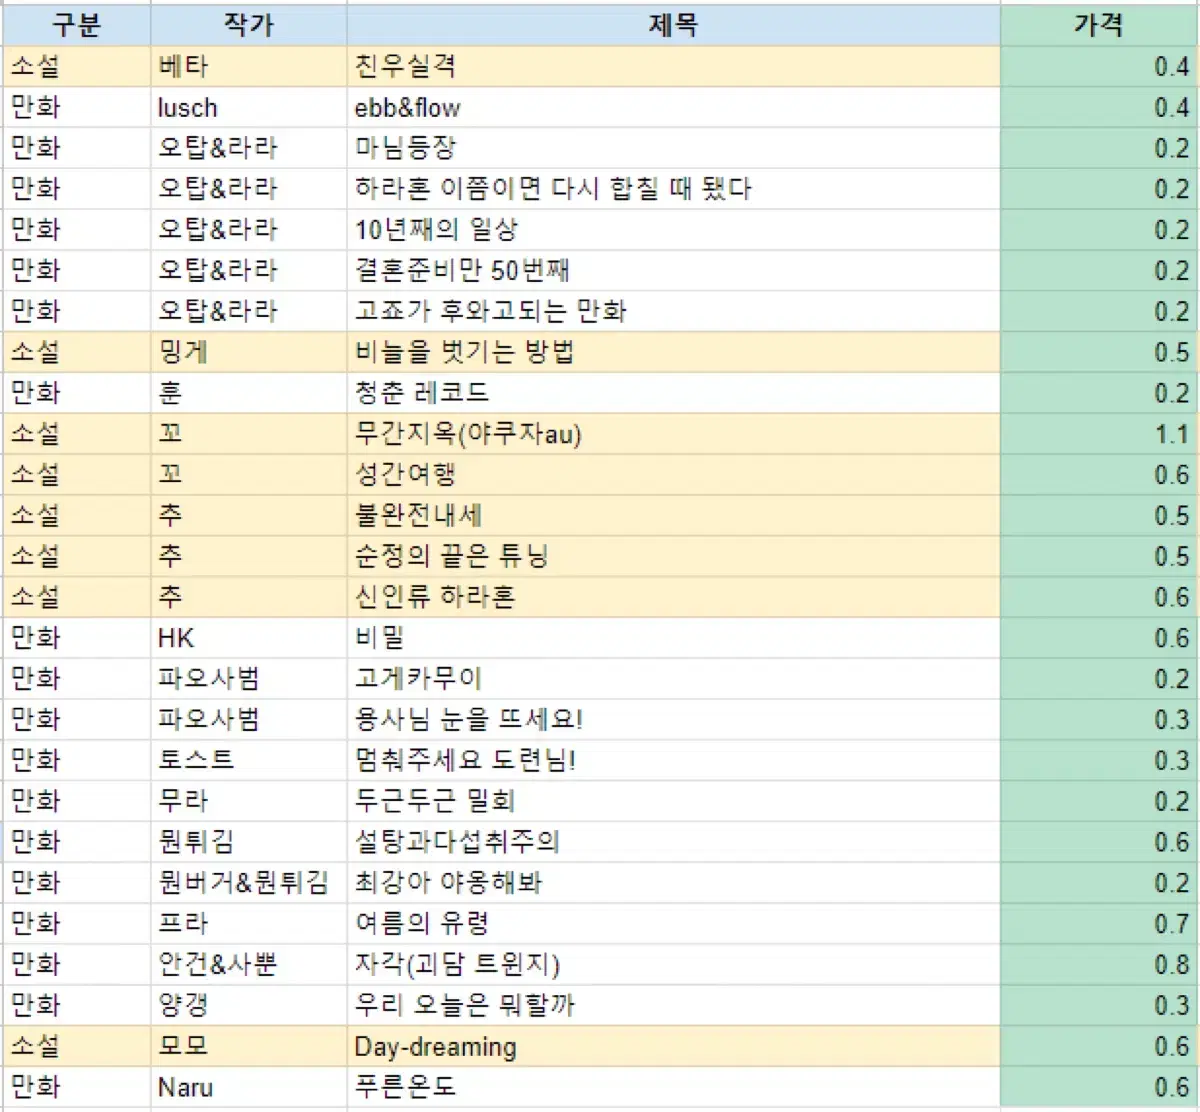Click the author cell 베타
The image size is (1200, 1112).
(x=248, y=66)
